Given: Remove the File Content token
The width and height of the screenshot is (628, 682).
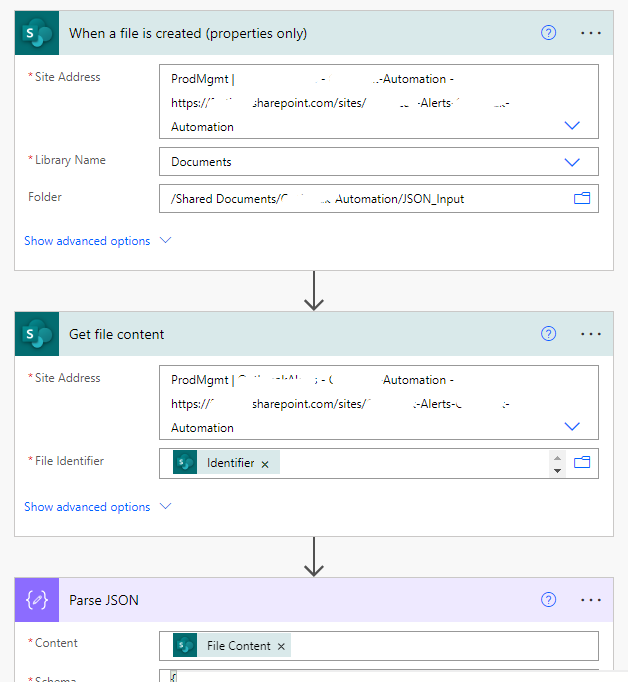Looking at the screenshot, I should [x=281, y=646].
